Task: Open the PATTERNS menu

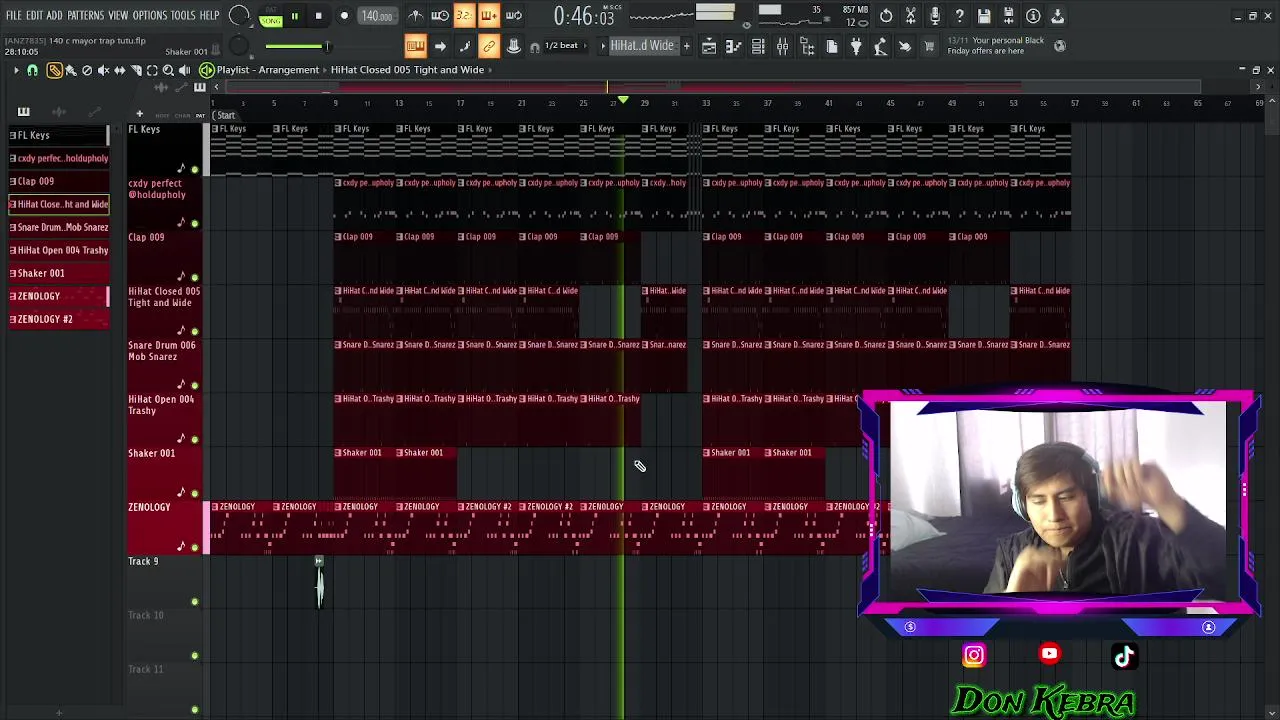Action: click(85, 16)
